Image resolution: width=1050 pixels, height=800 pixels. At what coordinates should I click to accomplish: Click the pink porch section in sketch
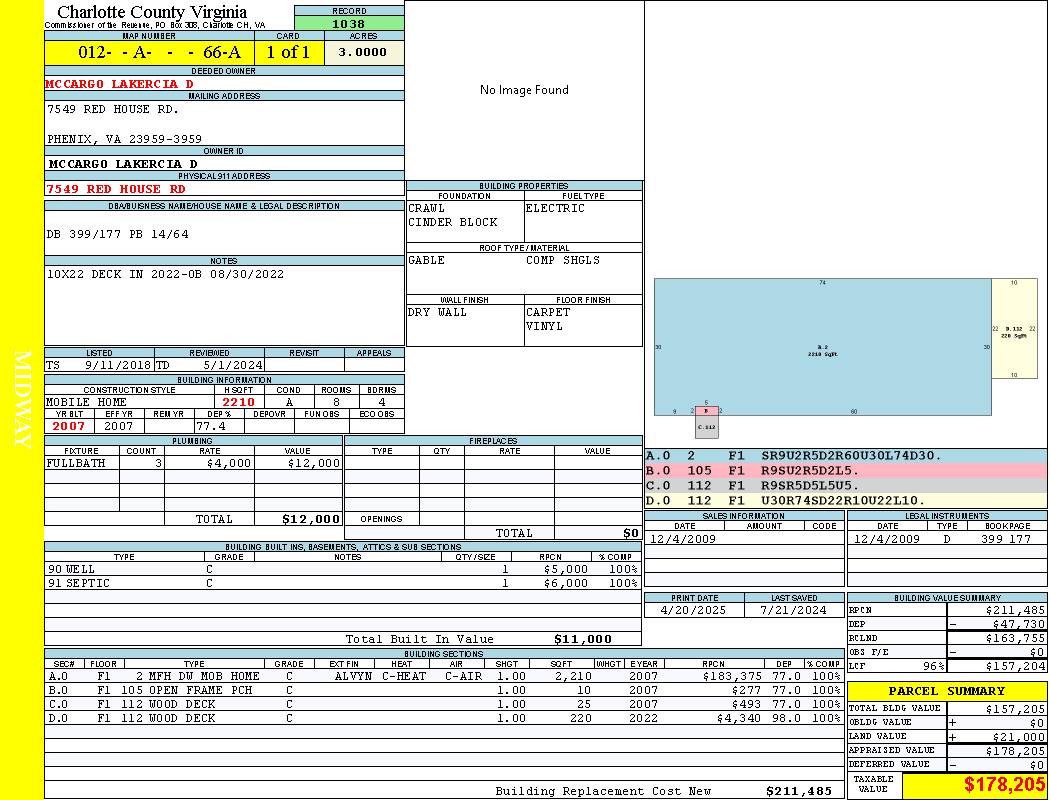click(x=706, y=410)
